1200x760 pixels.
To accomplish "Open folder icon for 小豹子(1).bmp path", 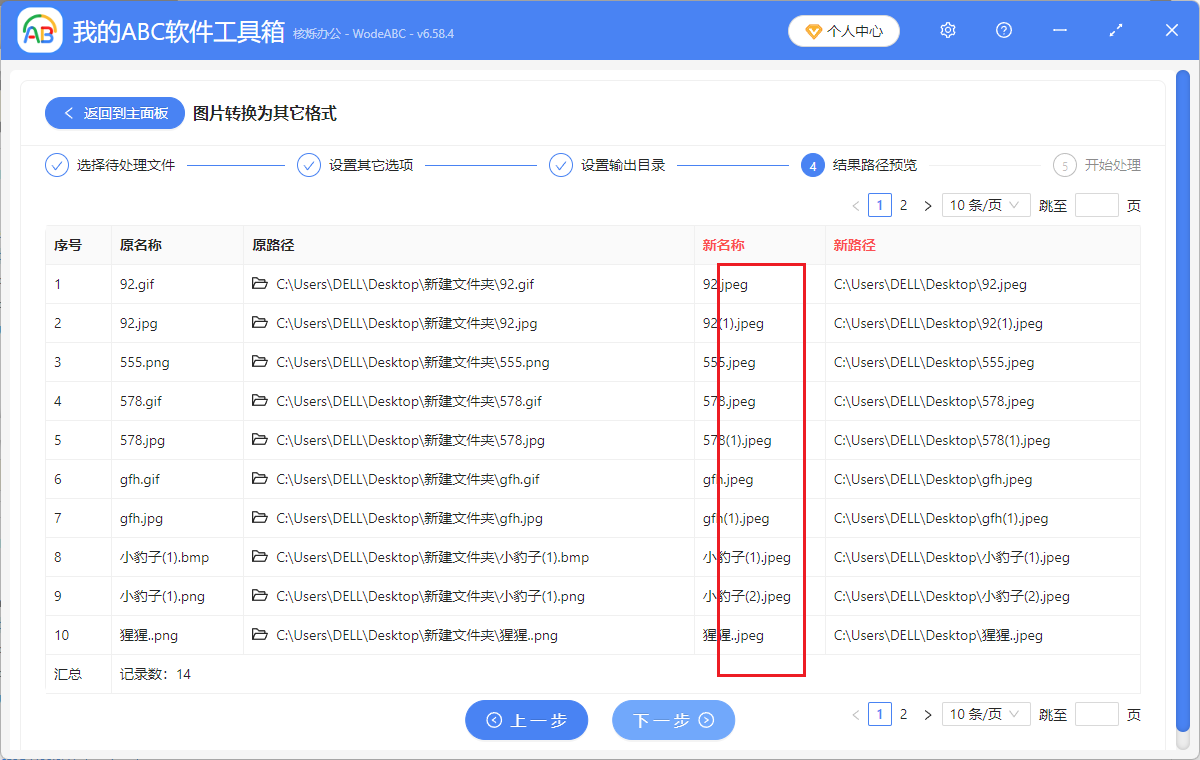I will [x=260, y=557].
